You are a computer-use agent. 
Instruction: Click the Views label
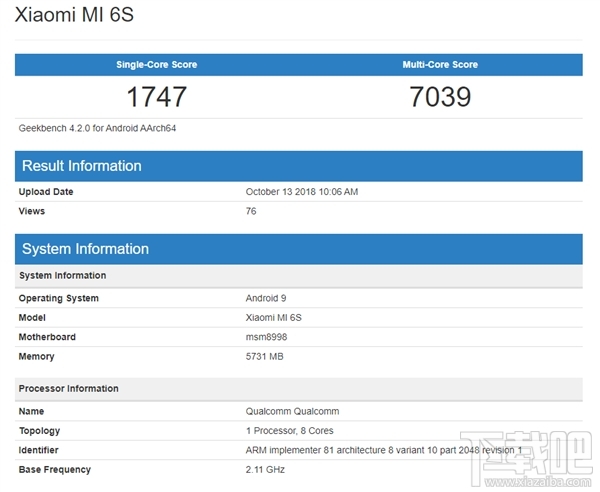tap(32, 211)
